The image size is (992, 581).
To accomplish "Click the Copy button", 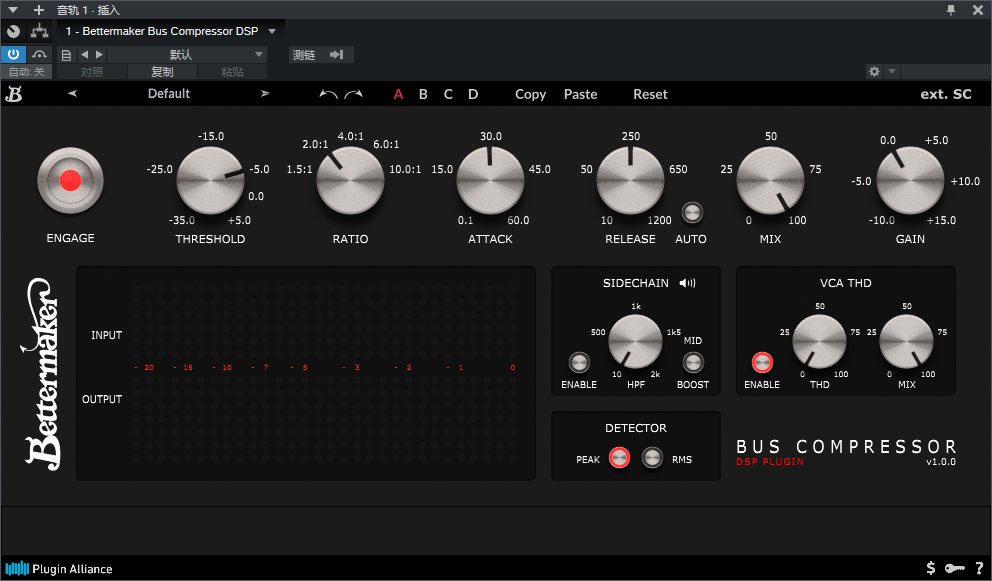I will pos(530,94).
